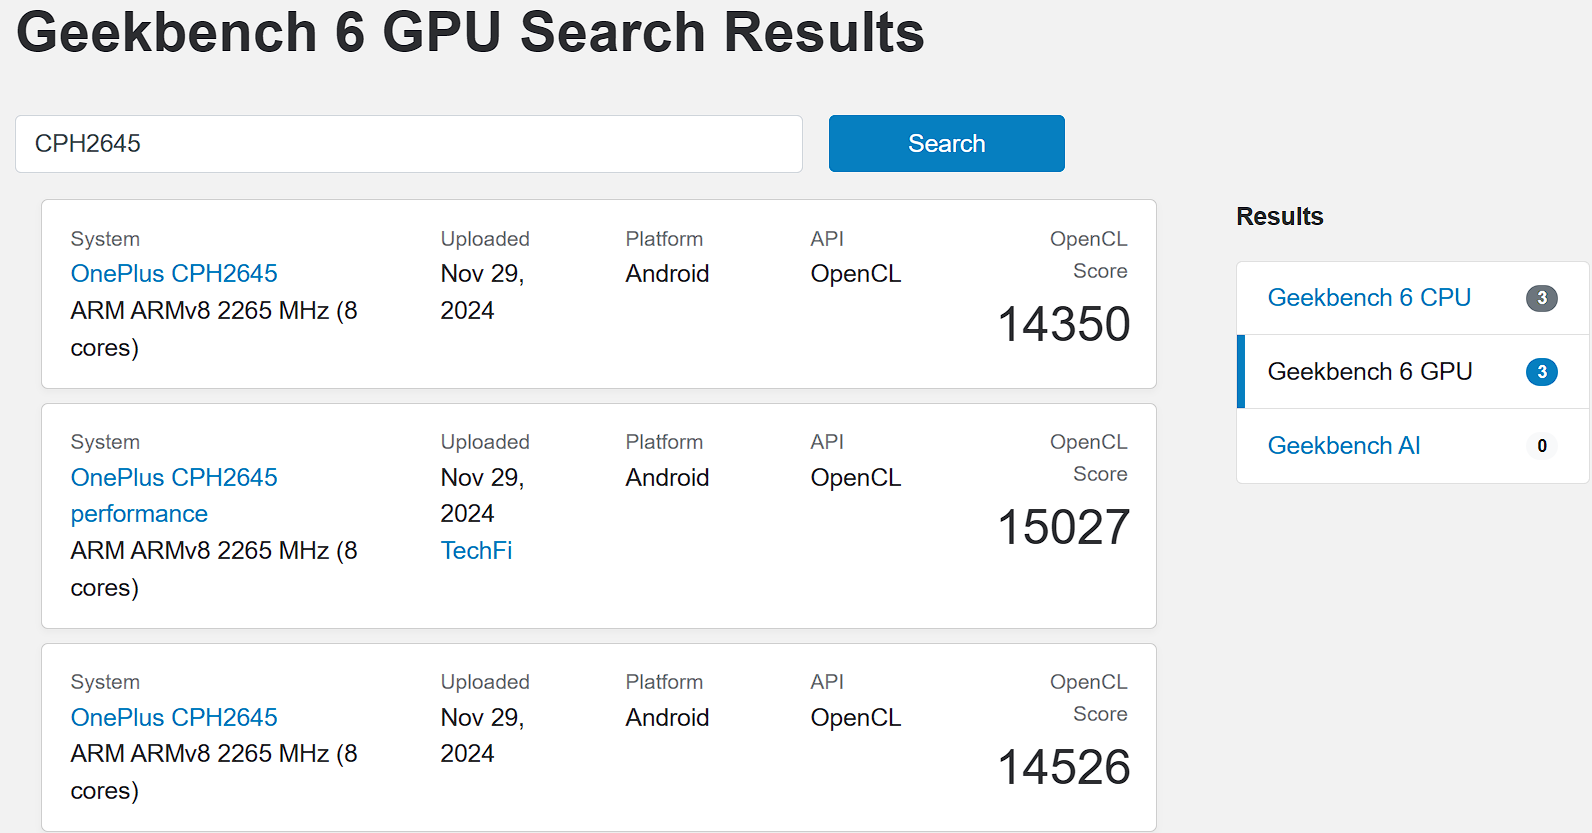The width and height of the screenshot is (1592, 833).
Task: Follow the TechFi uploader link
Action: tap(476, 551)
